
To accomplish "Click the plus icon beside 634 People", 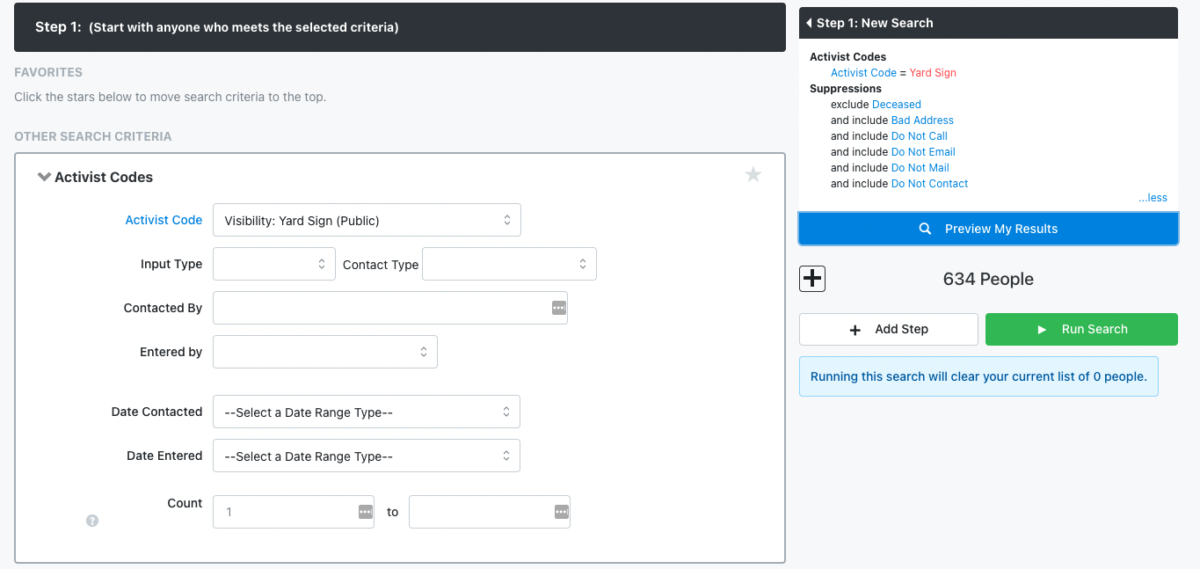I will coord(812,279).
